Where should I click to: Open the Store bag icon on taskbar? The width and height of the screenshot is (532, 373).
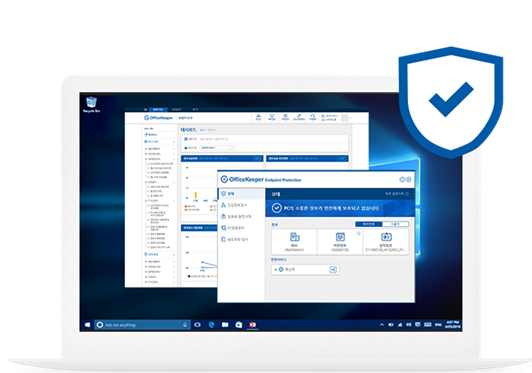click(x=239, y=325)
